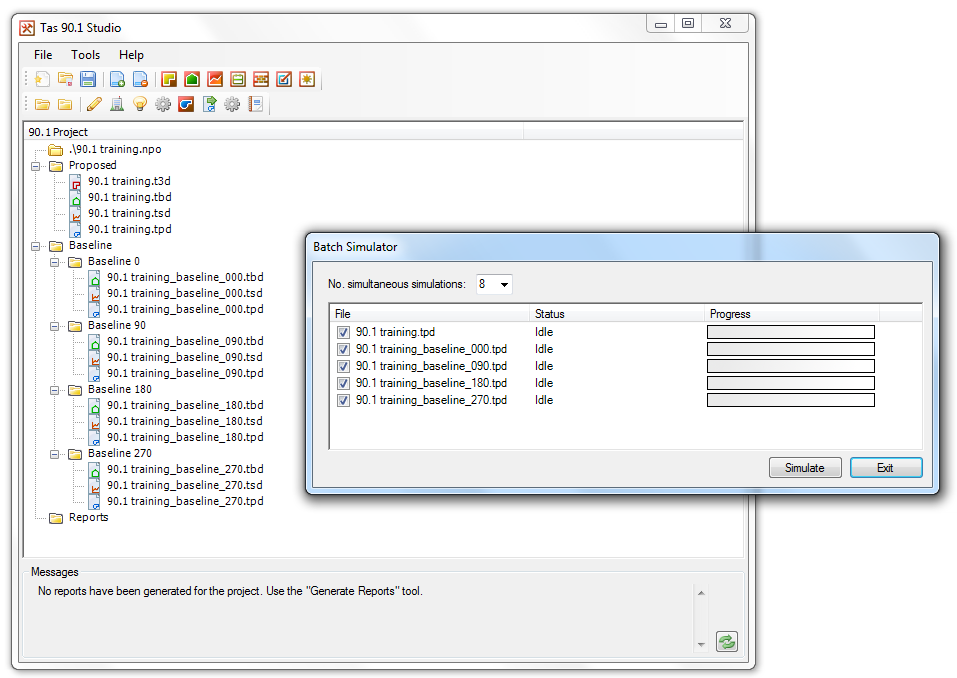
Task: Collapse the Proposed folder tree node
Action: pyautogui.click(x=35, y=166)
